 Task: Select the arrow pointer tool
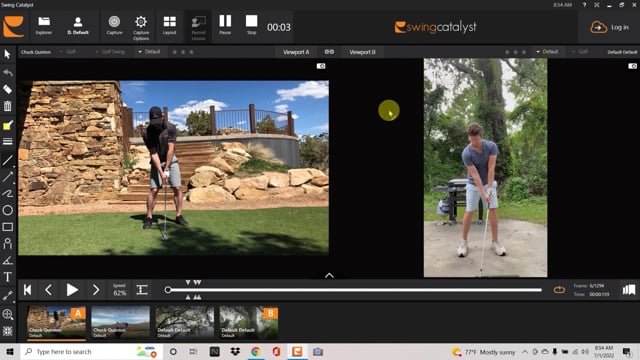(x=7, y=54)
